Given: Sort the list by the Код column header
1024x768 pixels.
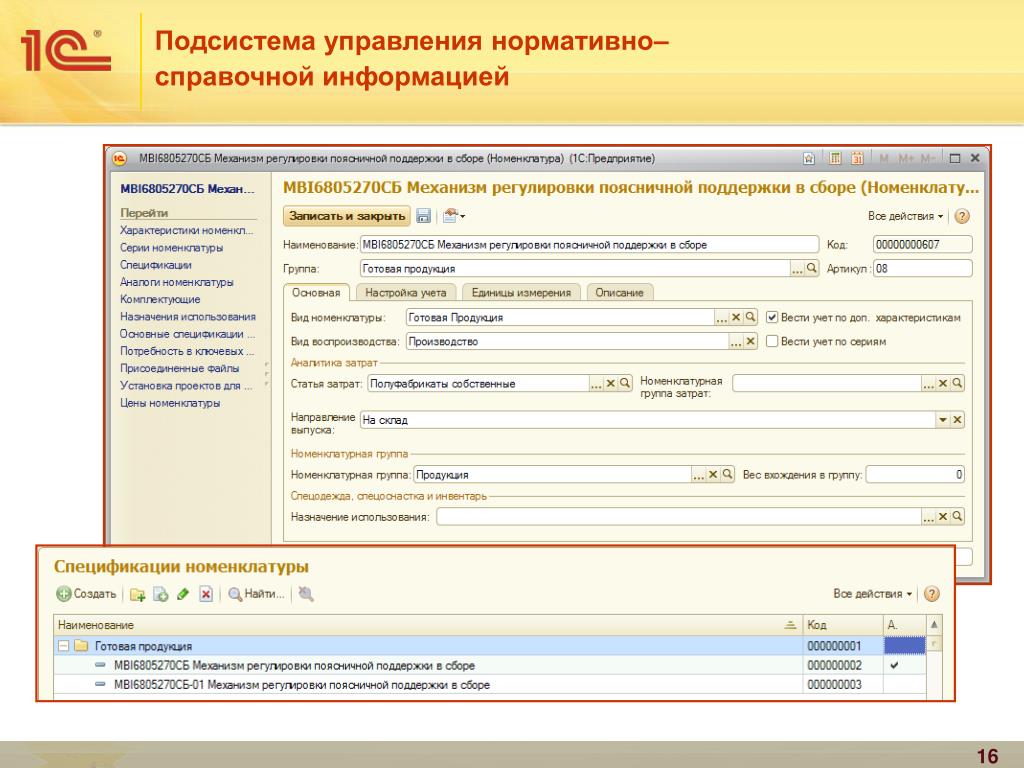Looking at the screenshot, I should click(842, 625).
